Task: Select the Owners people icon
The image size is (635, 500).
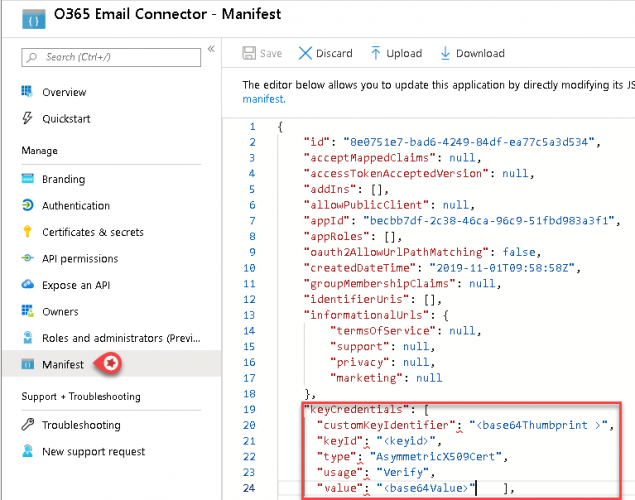Action: pyautogui.click(x=27, y=312)
